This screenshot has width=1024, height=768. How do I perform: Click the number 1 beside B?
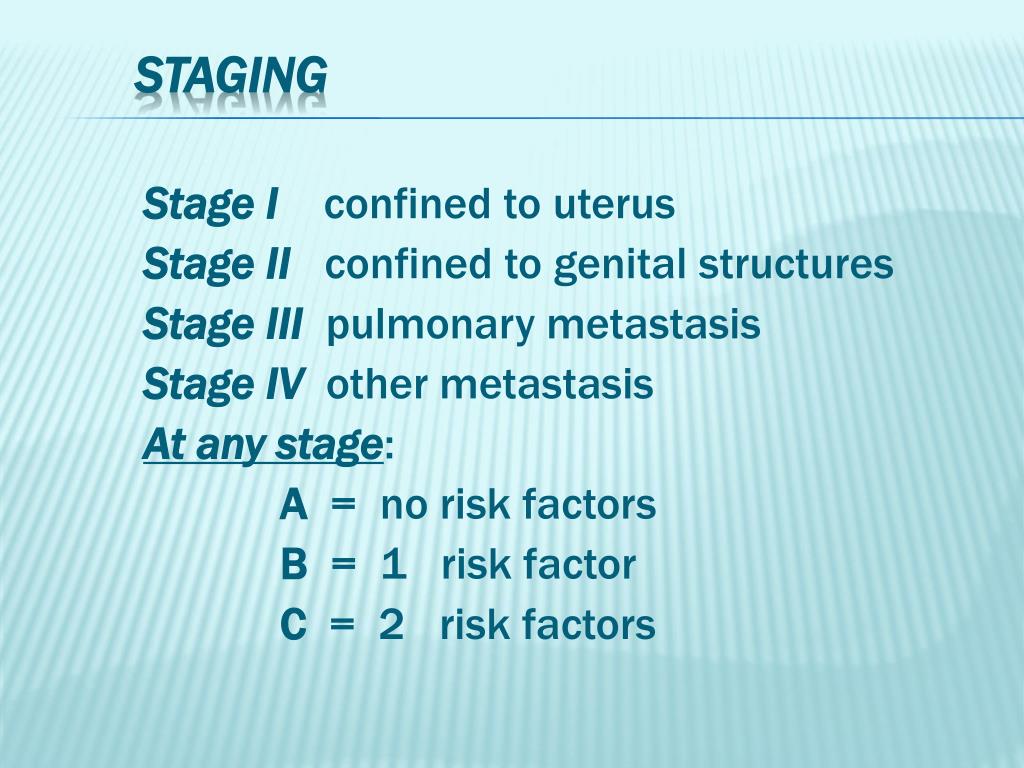pos(393,566)
